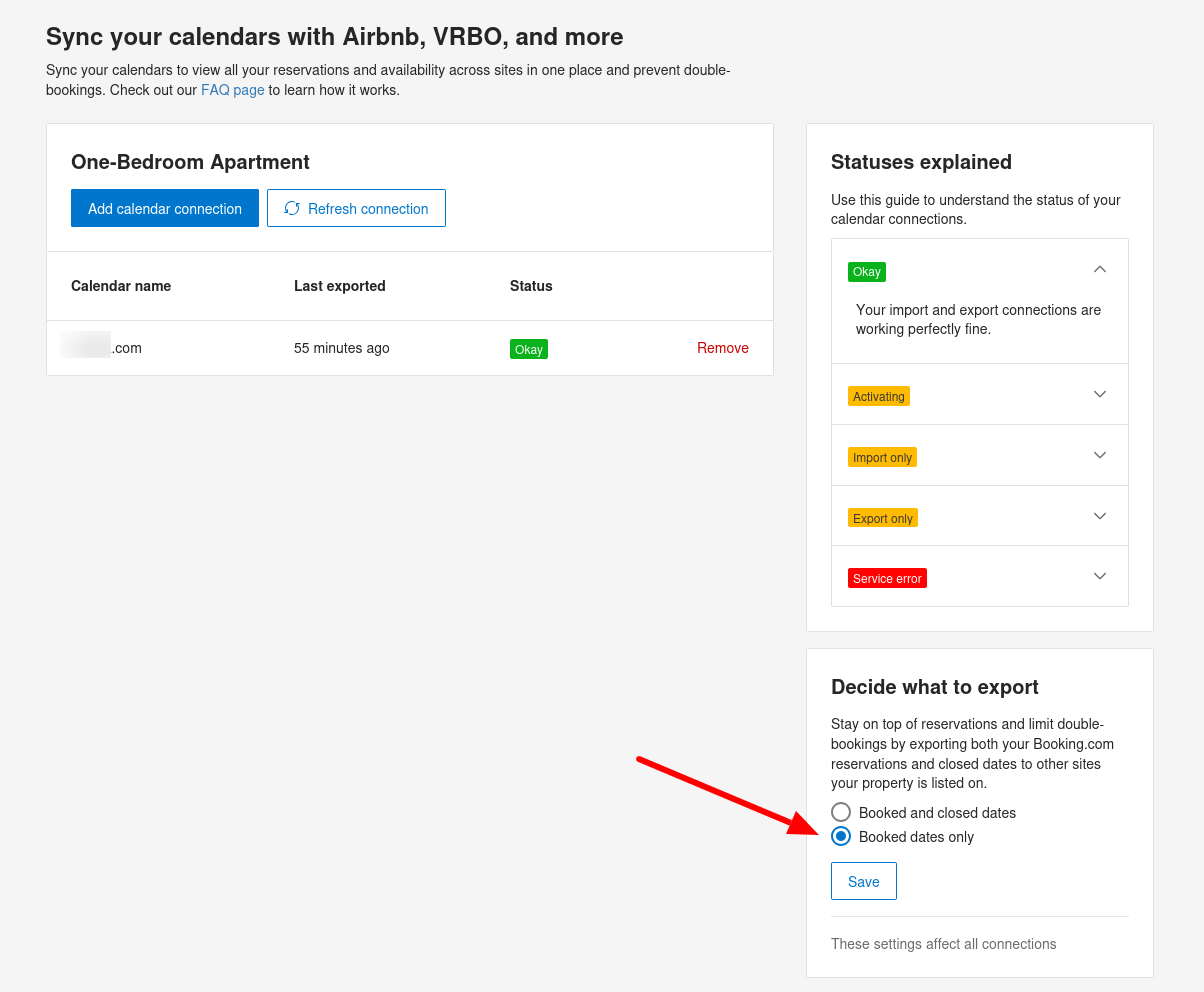Save the export settings
Screen dimensions: 1204x992
pos(863,881)
